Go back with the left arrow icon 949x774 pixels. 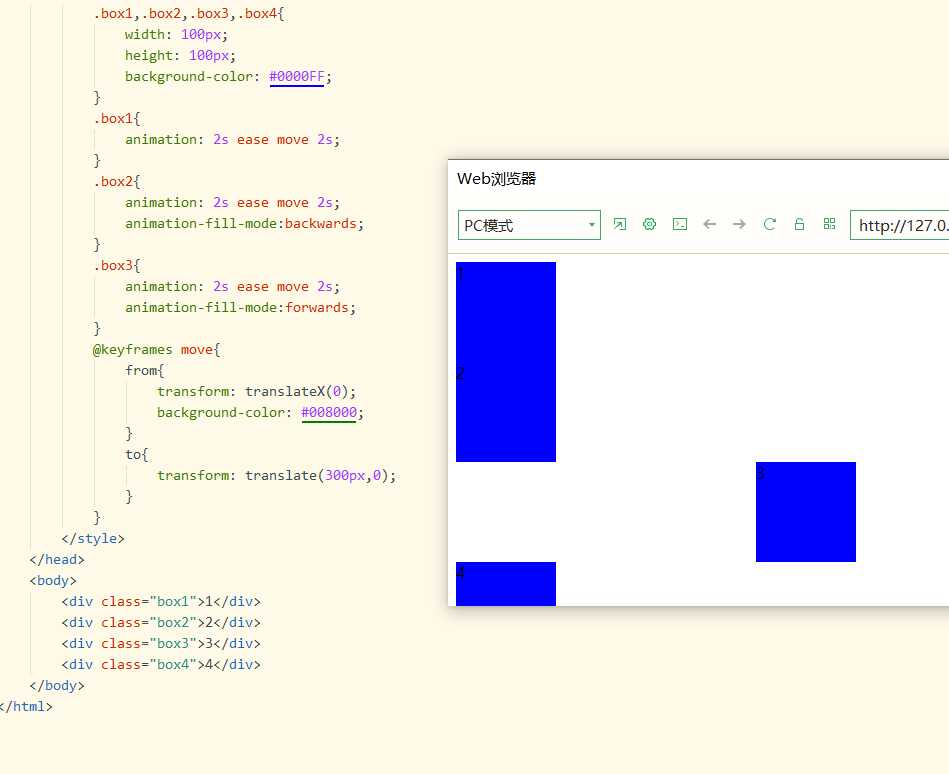709,225
